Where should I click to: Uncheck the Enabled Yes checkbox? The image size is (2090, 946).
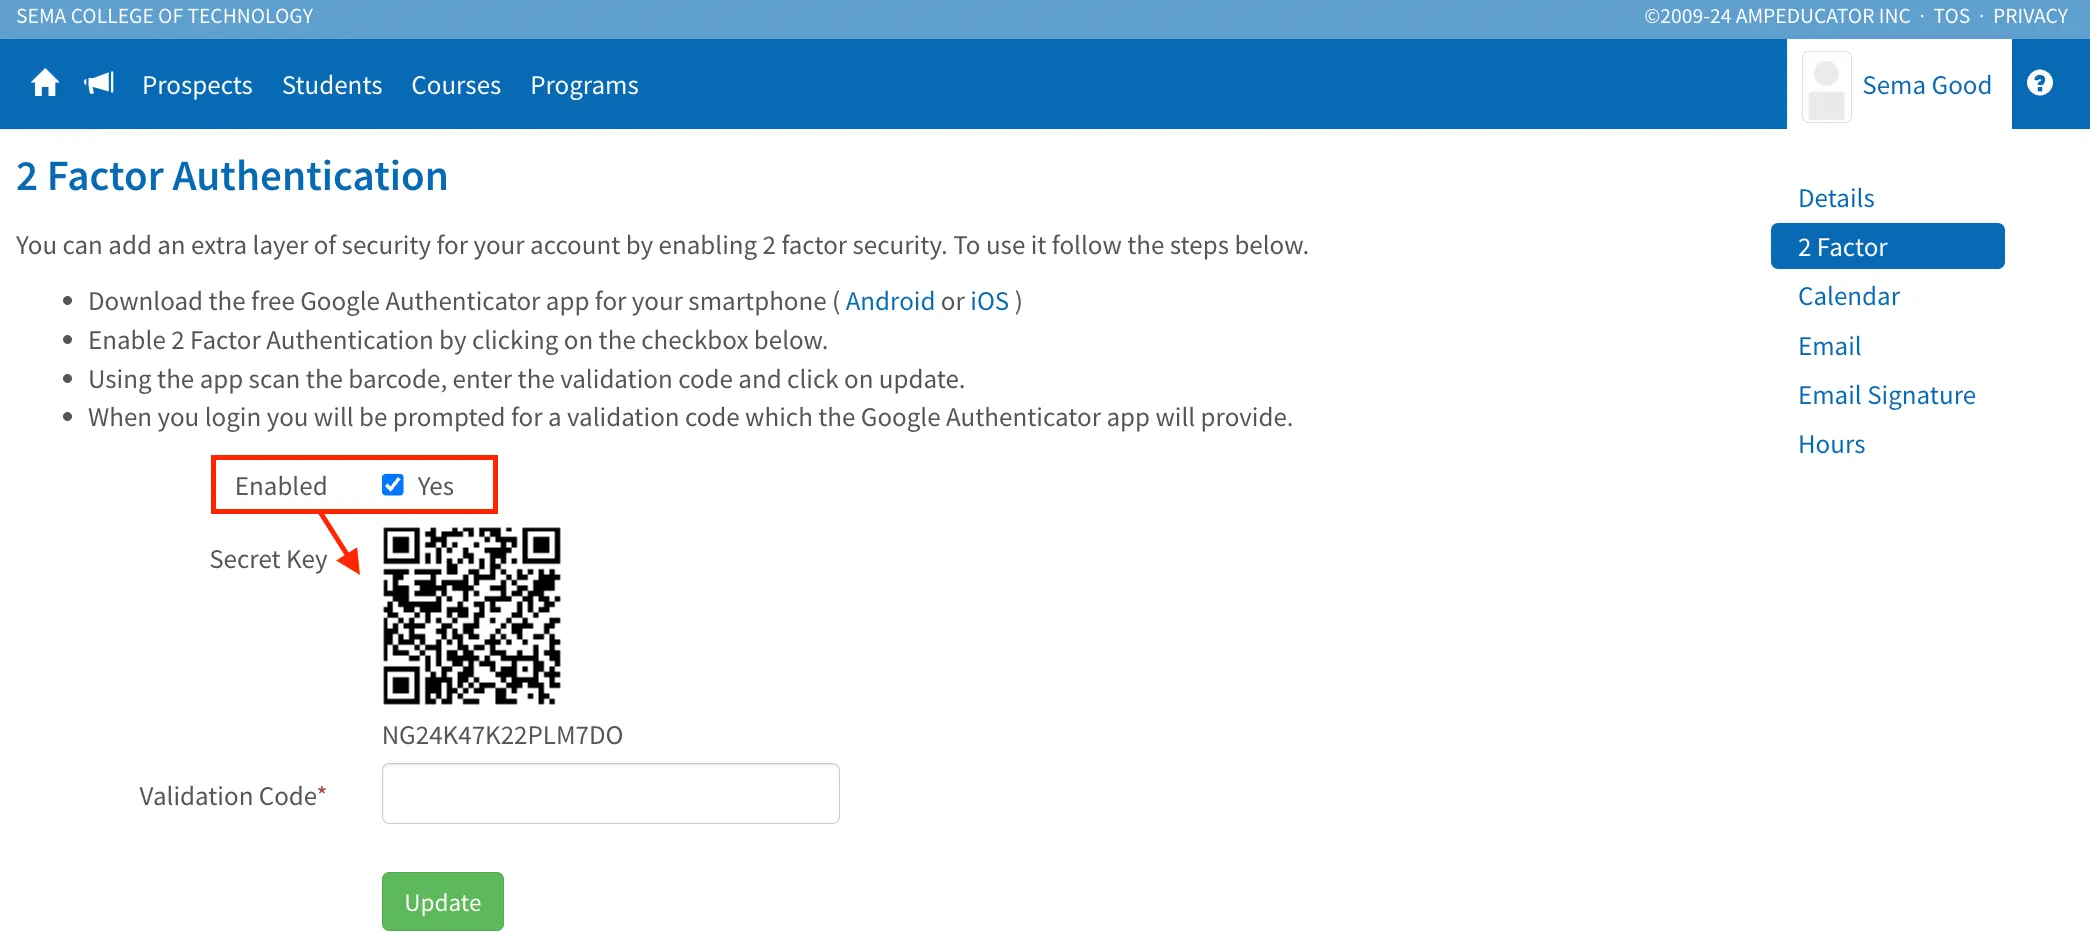point(393,485)
